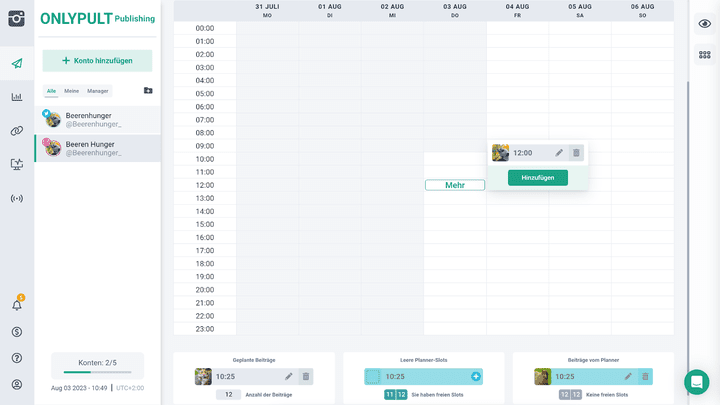
Task: Click the Hinzufügen button
Action: pos(538,178)
